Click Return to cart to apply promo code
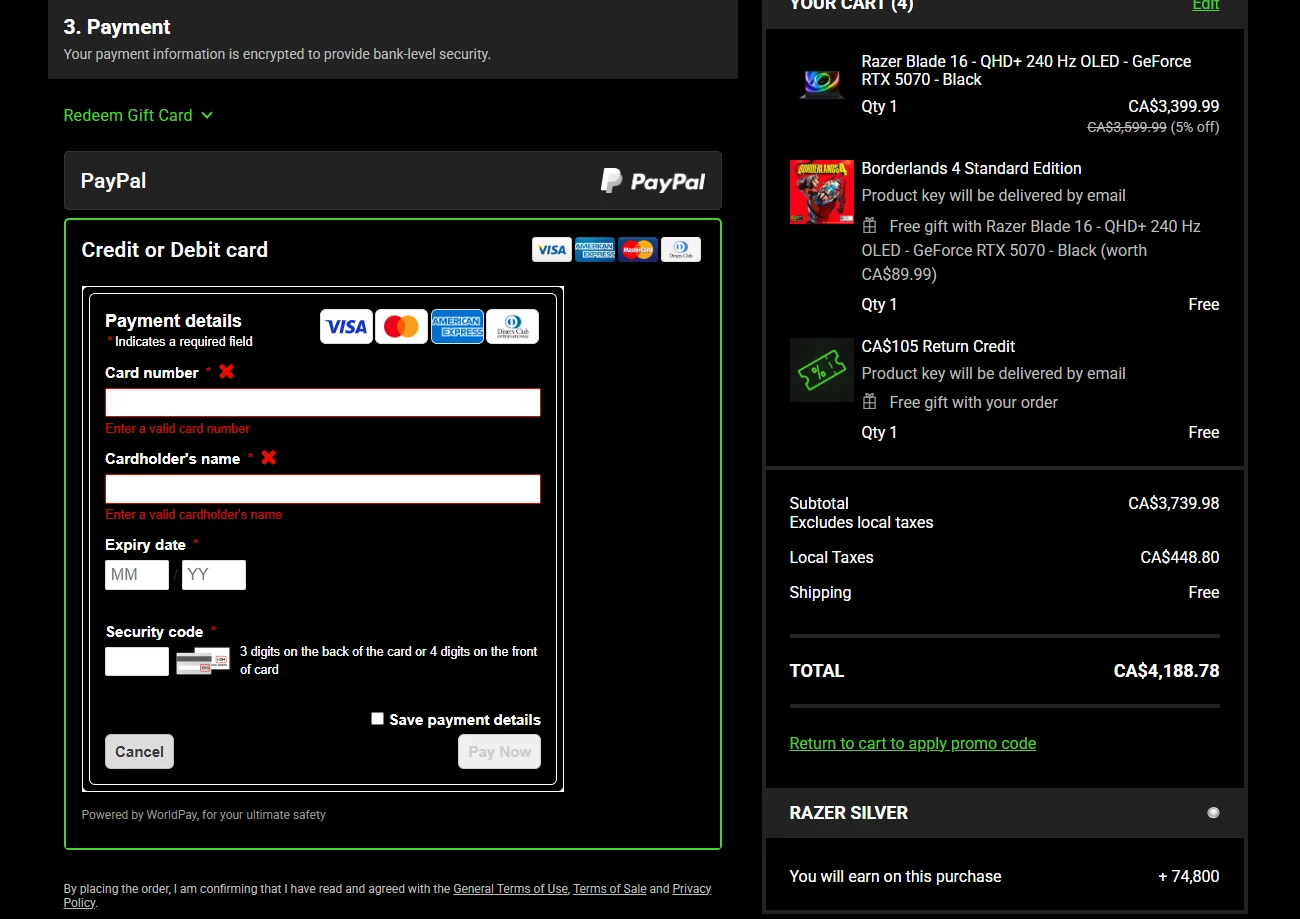The width and height of the screenshot is (1300, 919). (x=913, y=743)
